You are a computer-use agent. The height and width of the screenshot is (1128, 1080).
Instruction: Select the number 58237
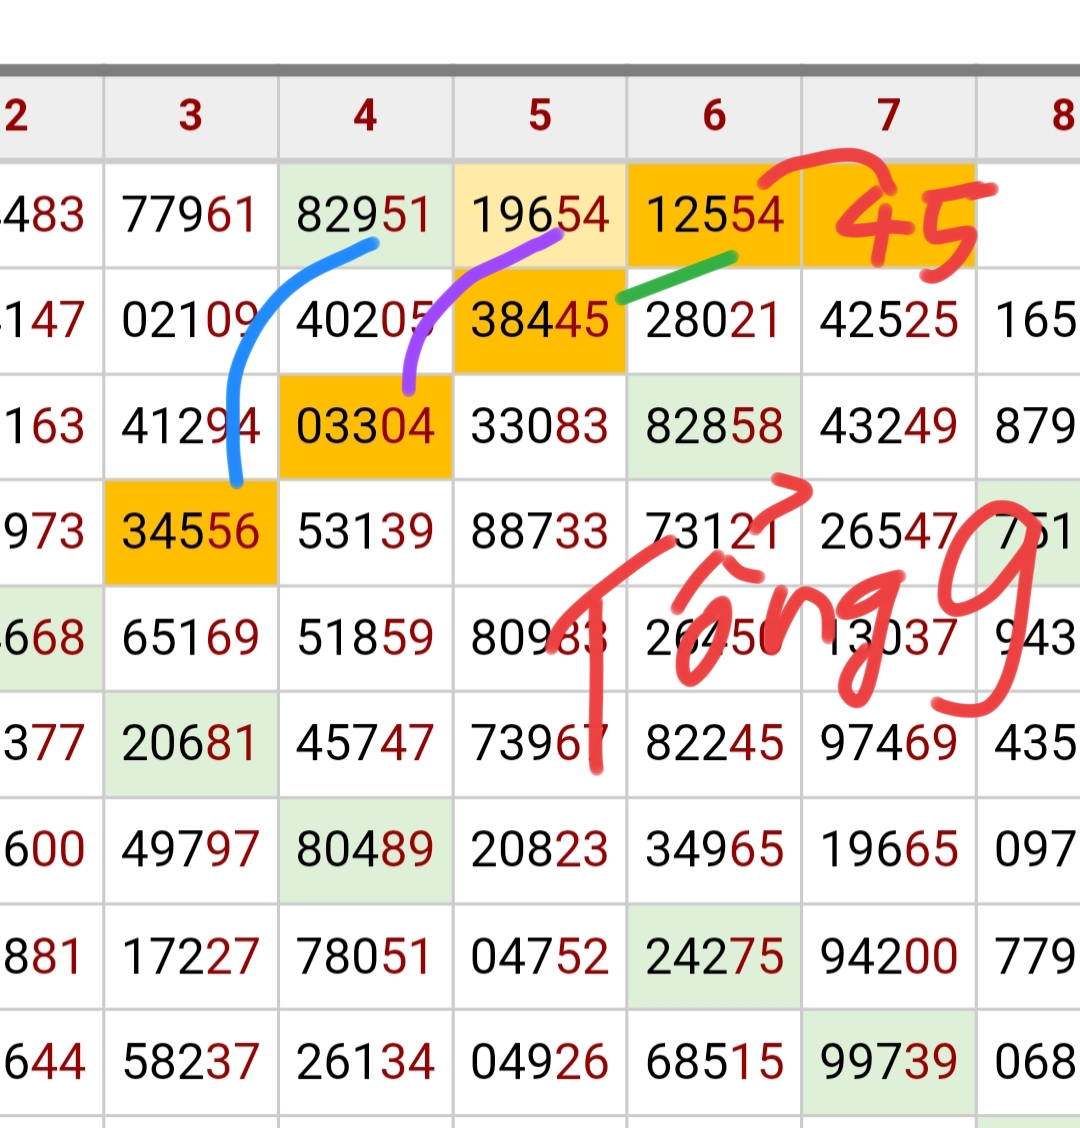(191, 1062)
